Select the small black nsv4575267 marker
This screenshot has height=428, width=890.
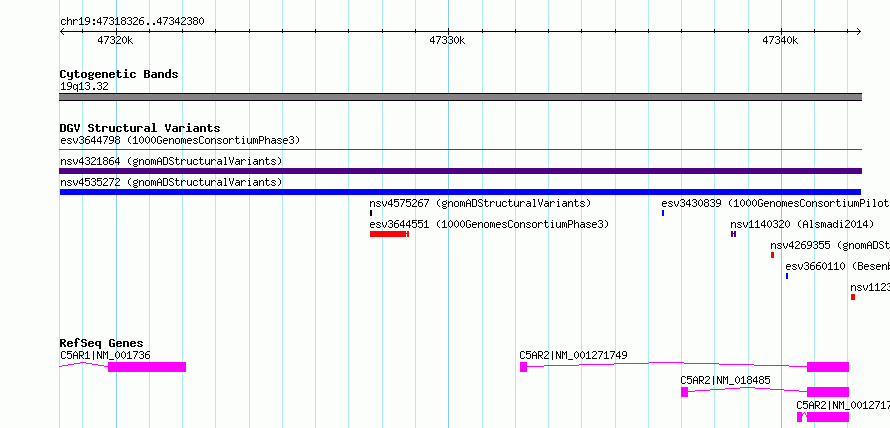point(371,213)
